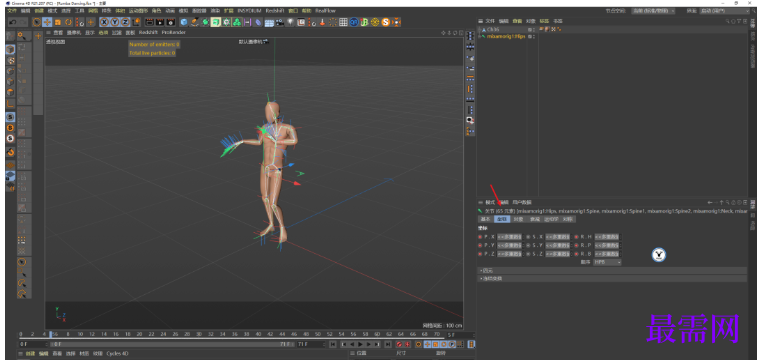Select Polygons mode in left palette
The height and width of the screenshot is (360, 758).
pos(10,92)
